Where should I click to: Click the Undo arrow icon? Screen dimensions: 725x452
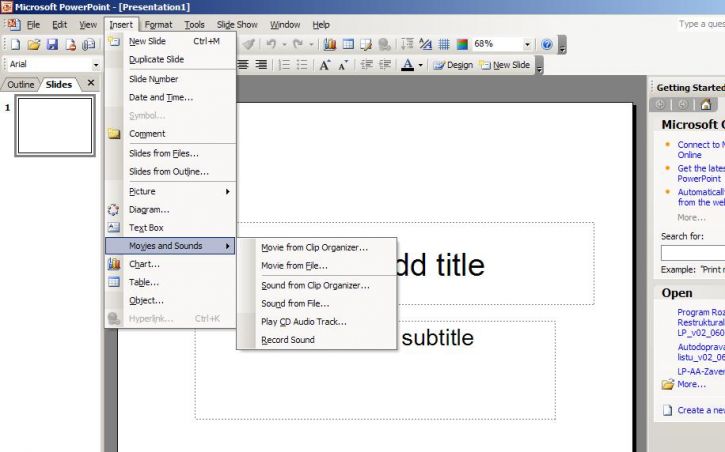coord(271,44)
